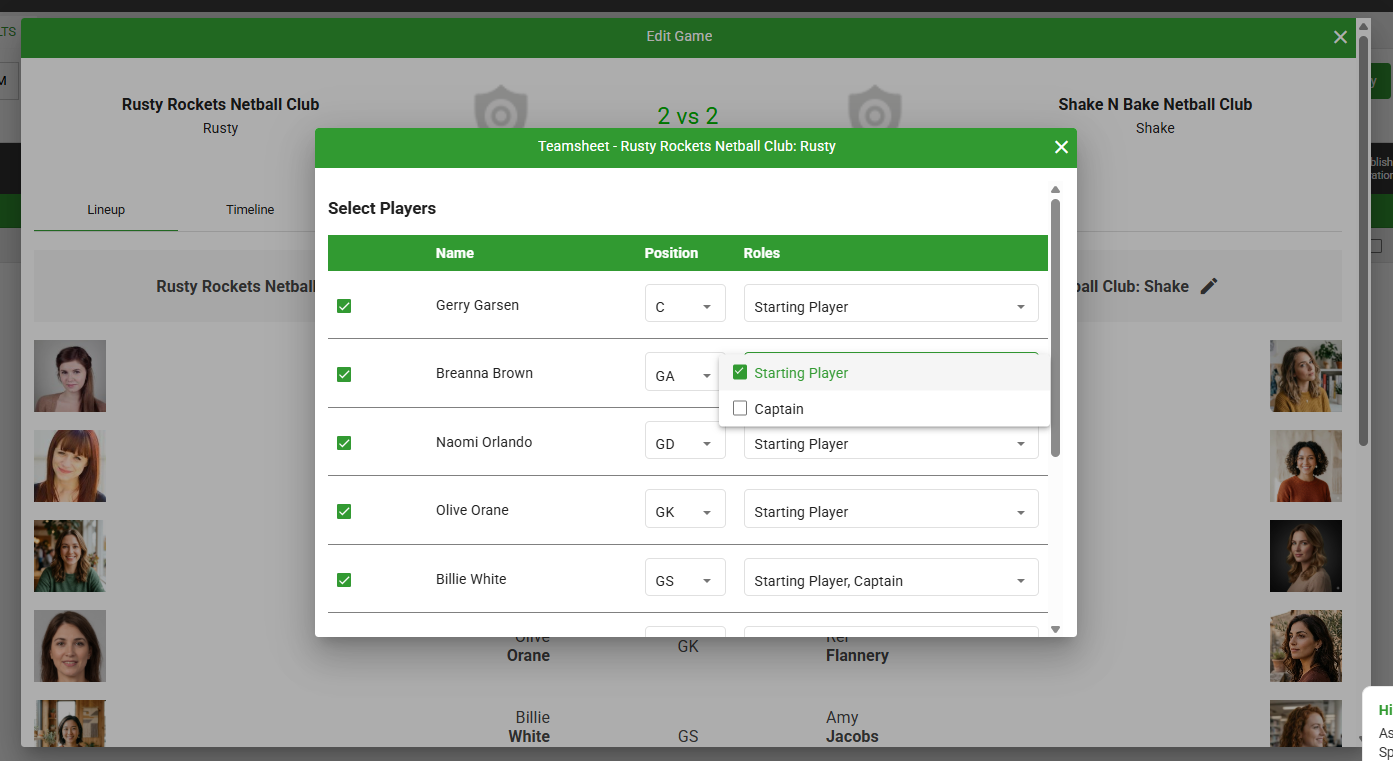The image size is (1393, 761).
Task: Click red-haired player photo on left
Action: tap(70, 466)
